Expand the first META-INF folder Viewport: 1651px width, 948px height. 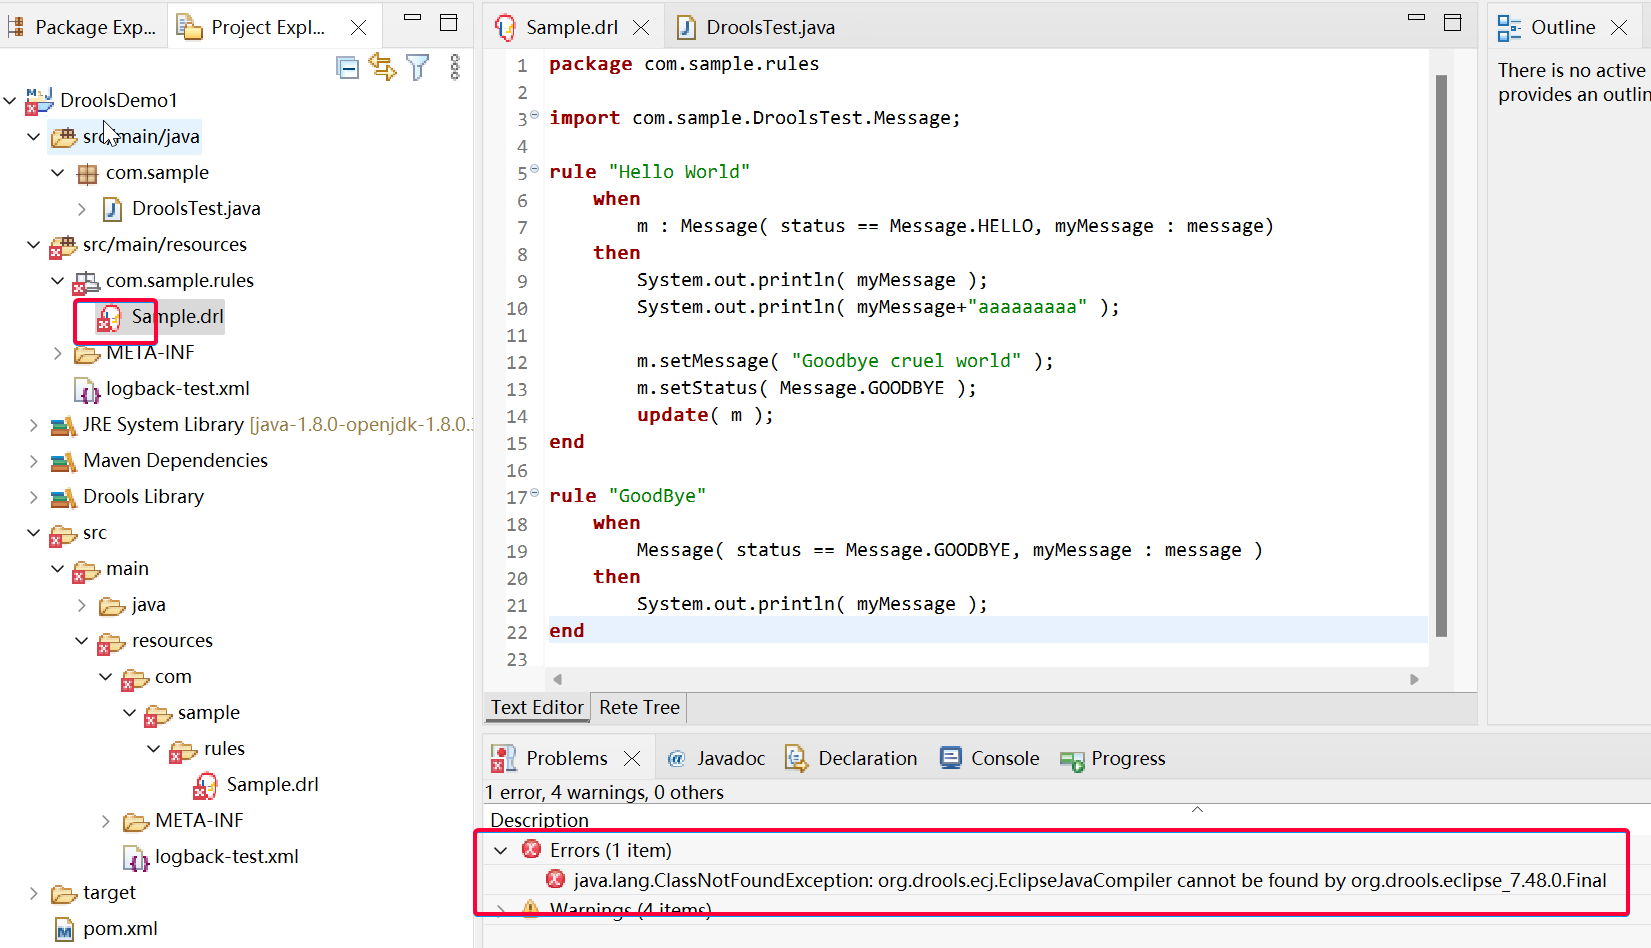(58, 353)
